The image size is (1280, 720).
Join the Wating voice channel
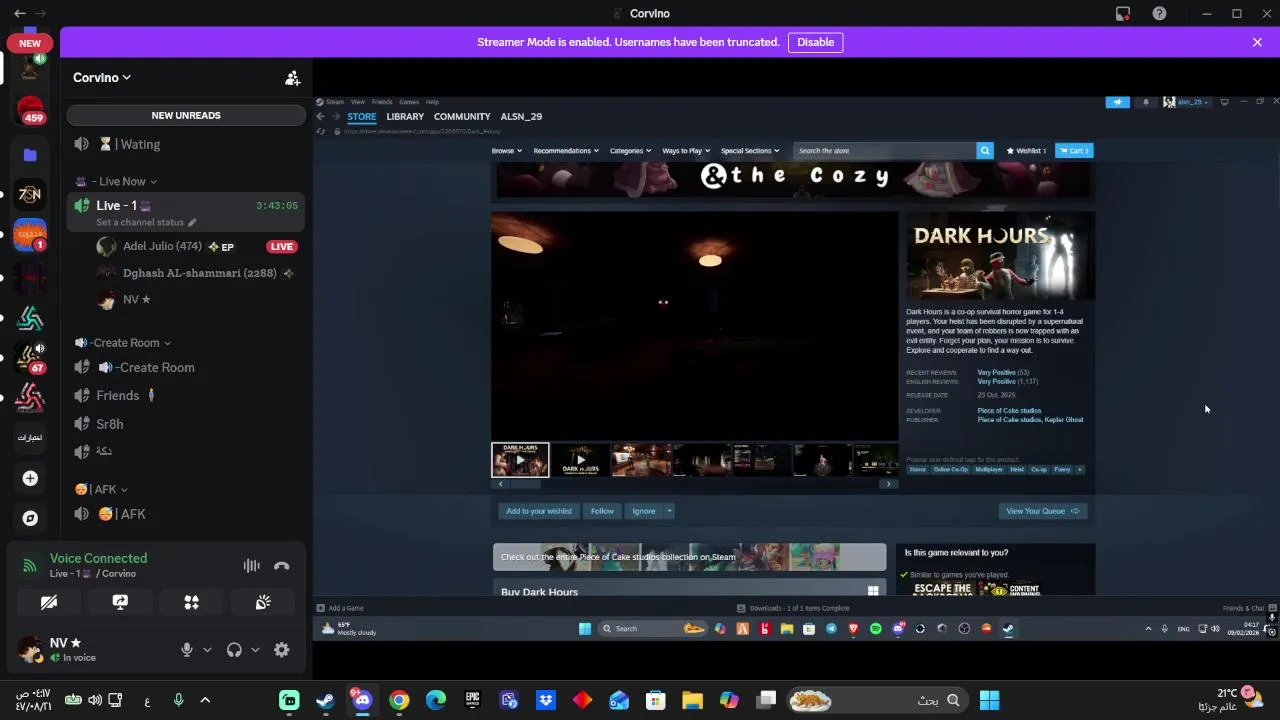point(186,144)
